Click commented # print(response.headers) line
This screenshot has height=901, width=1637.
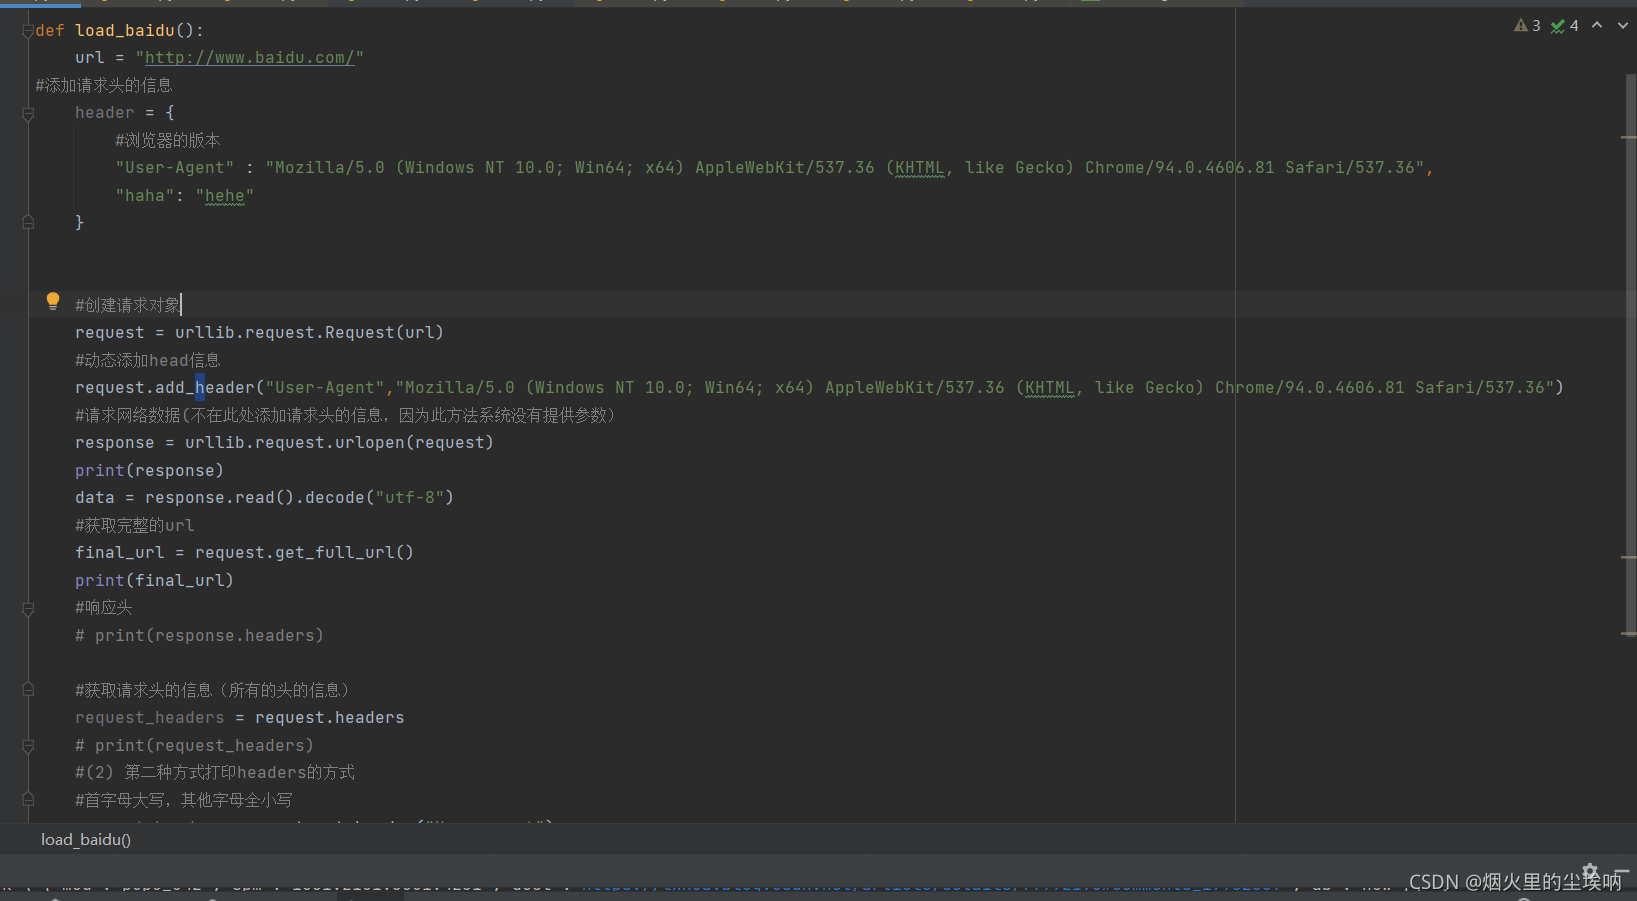pos(199,636)
